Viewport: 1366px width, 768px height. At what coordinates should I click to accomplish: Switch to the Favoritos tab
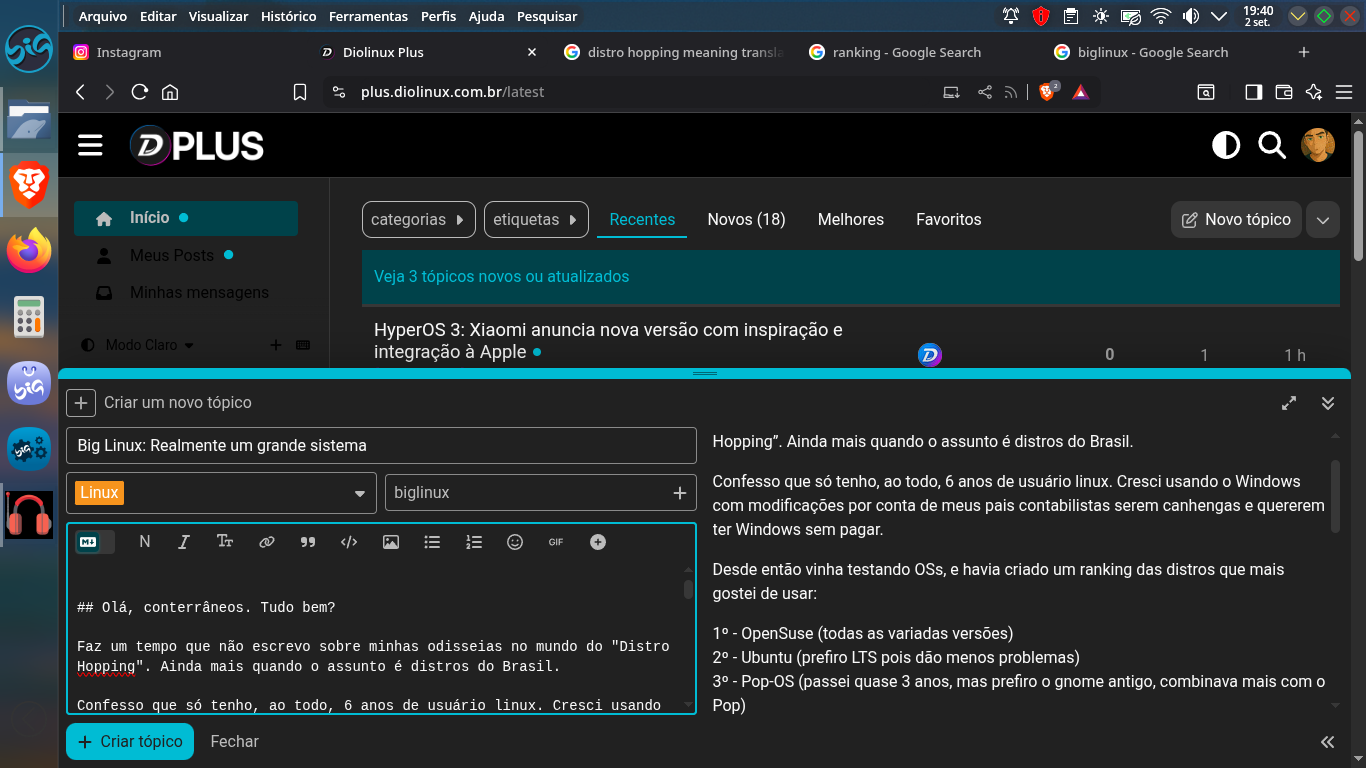coord(949,220)
